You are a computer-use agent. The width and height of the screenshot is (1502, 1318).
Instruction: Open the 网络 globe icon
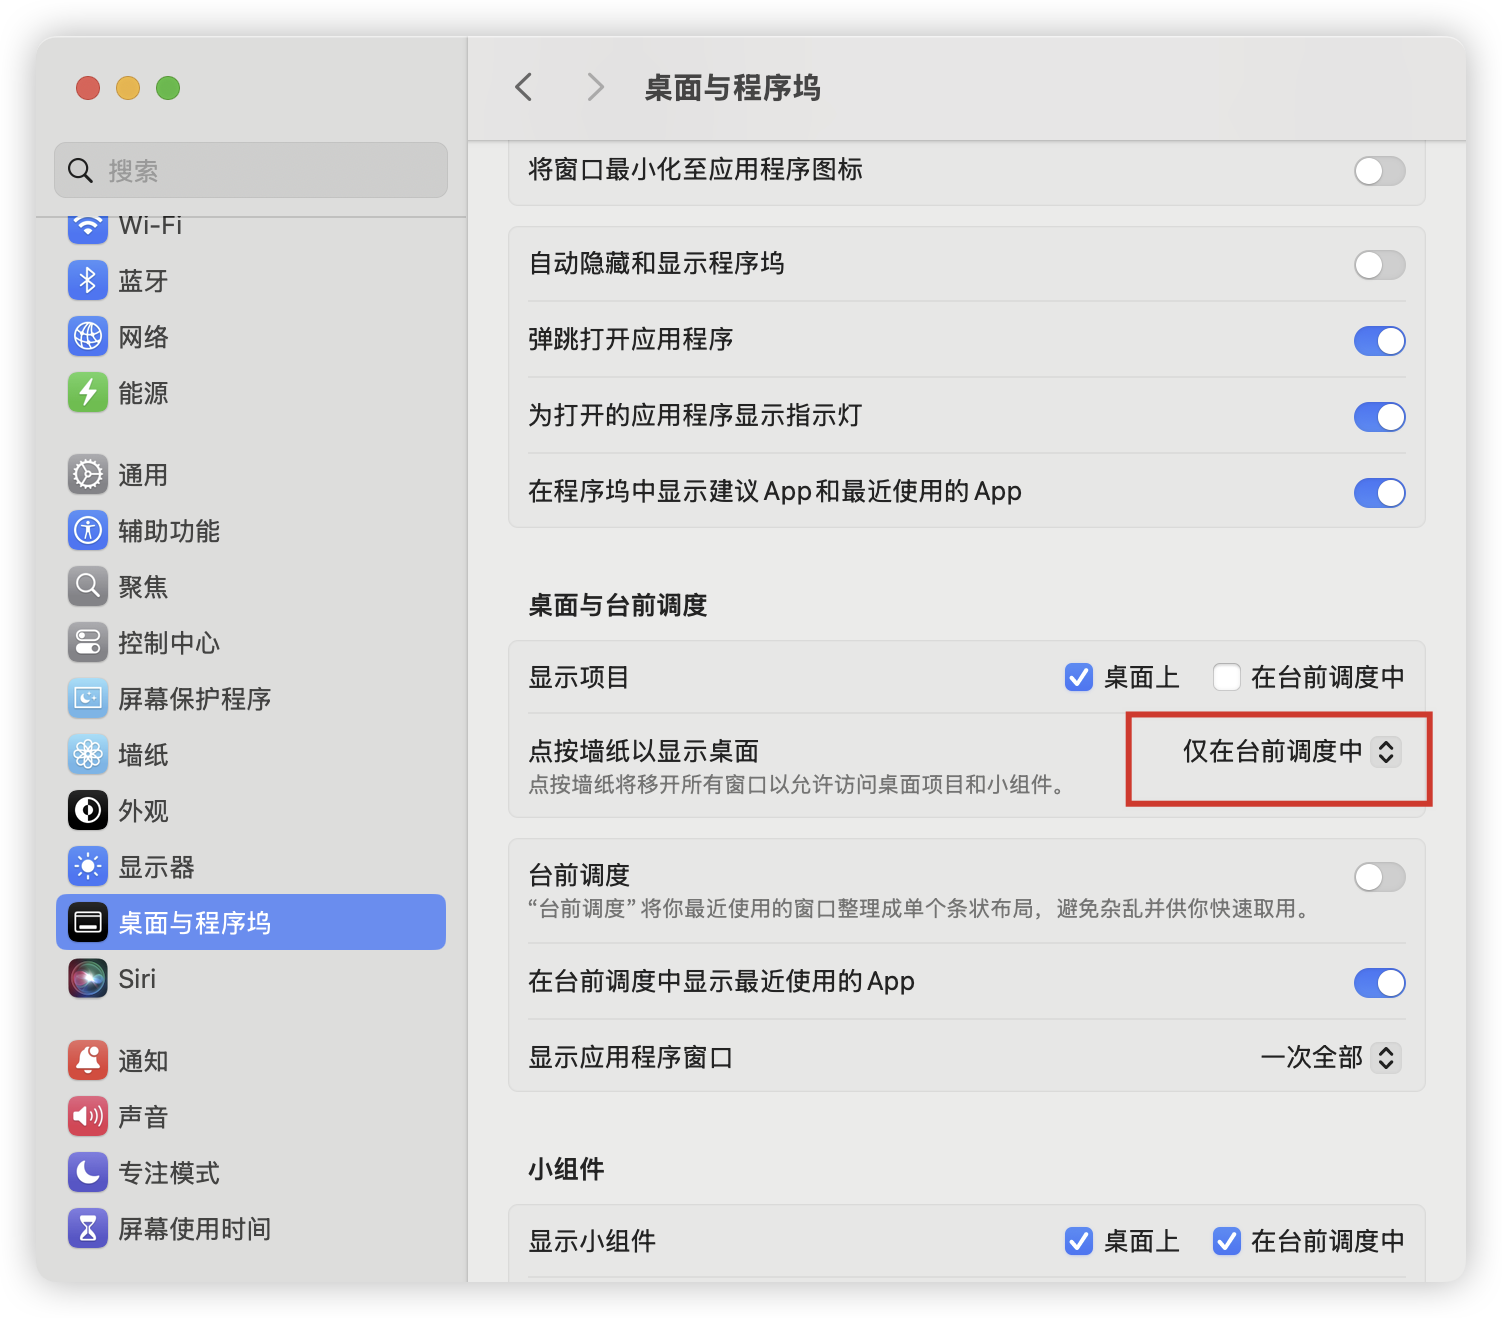pos(88,337)
